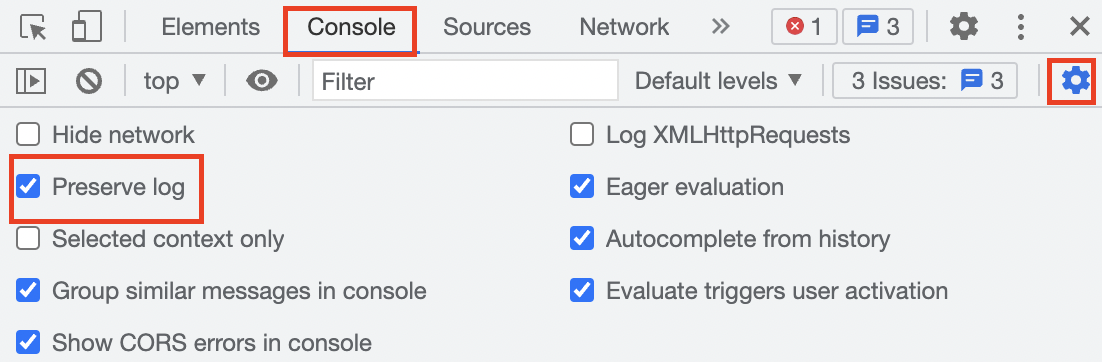Viewport: 1102px width, 362px height.
Task: Open blue Console settings gear
Action: point(1075,82)
